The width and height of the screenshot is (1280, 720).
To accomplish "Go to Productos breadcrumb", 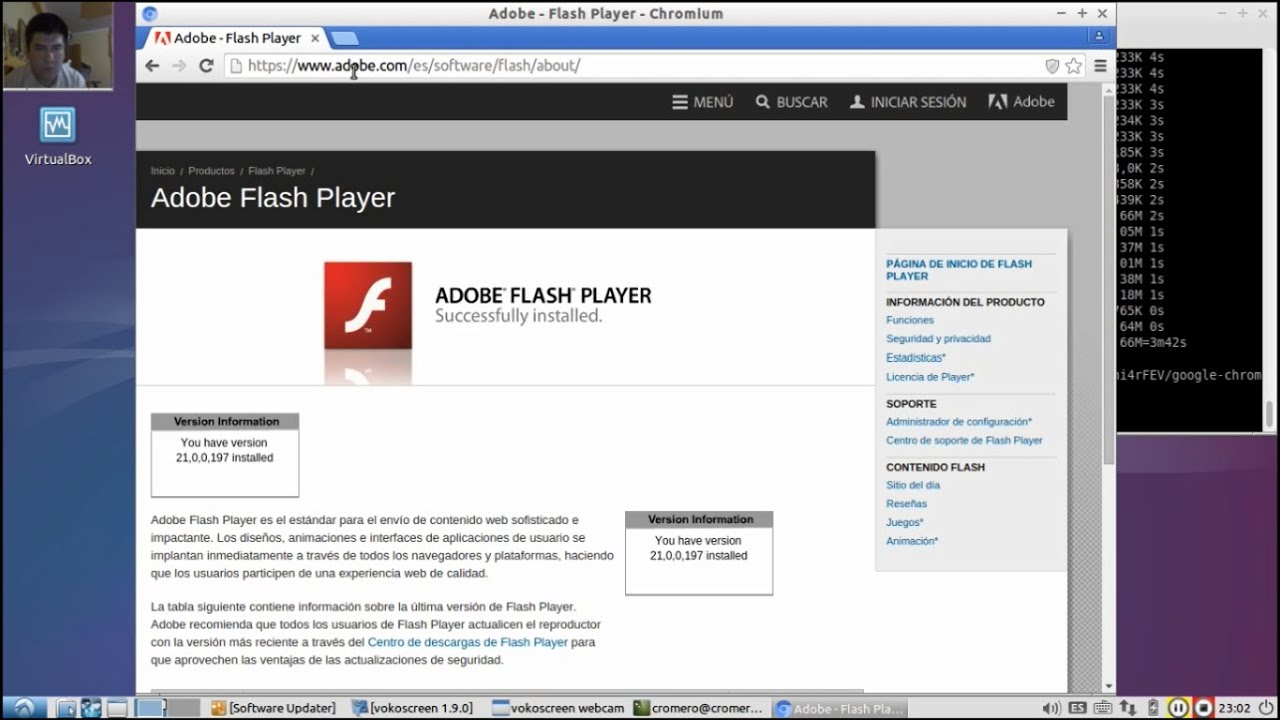I will [x=211, y=171].
